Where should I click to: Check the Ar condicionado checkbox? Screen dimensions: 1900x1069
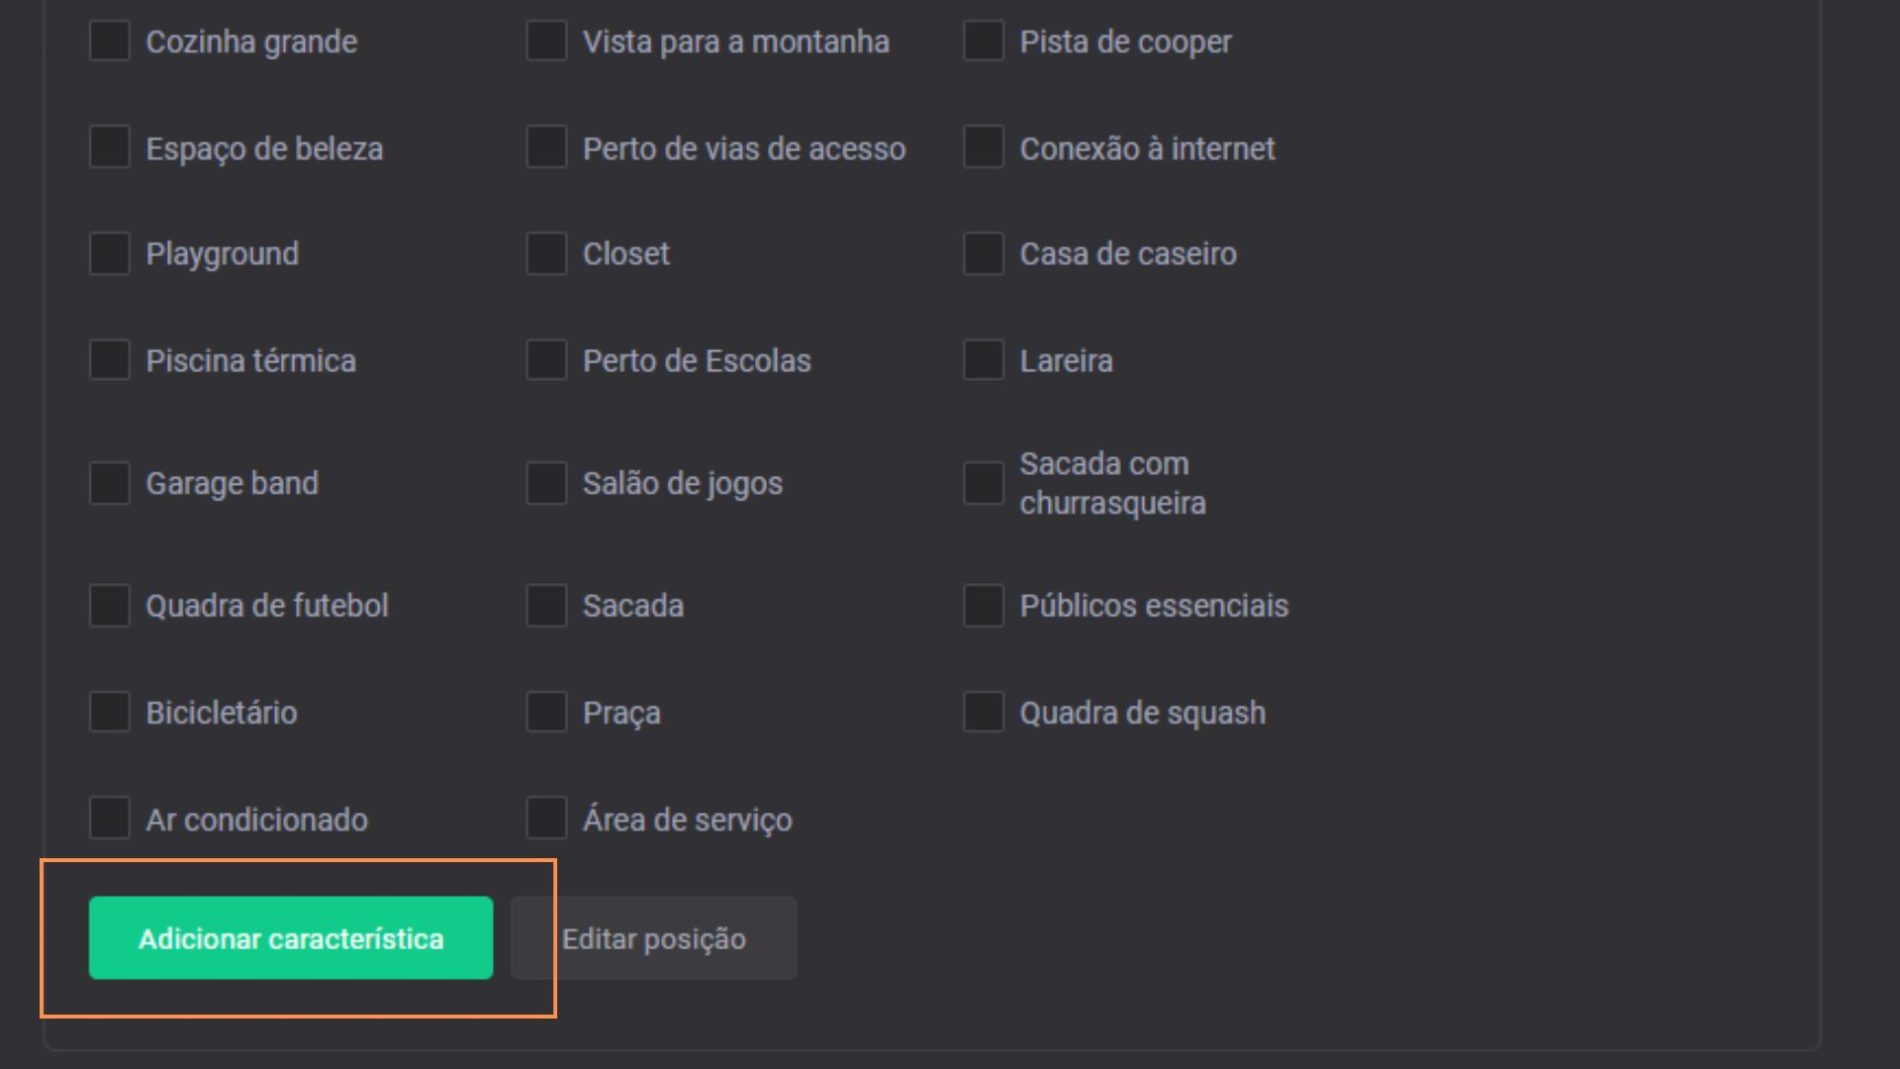click(109, 818)
